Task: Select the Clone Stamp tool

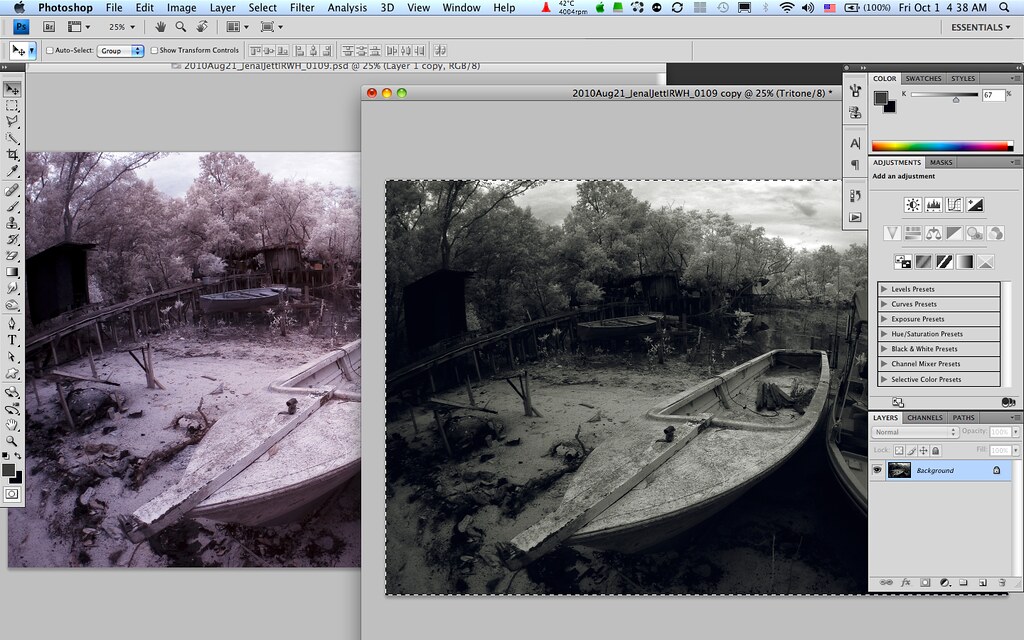Action: [12, 223]
